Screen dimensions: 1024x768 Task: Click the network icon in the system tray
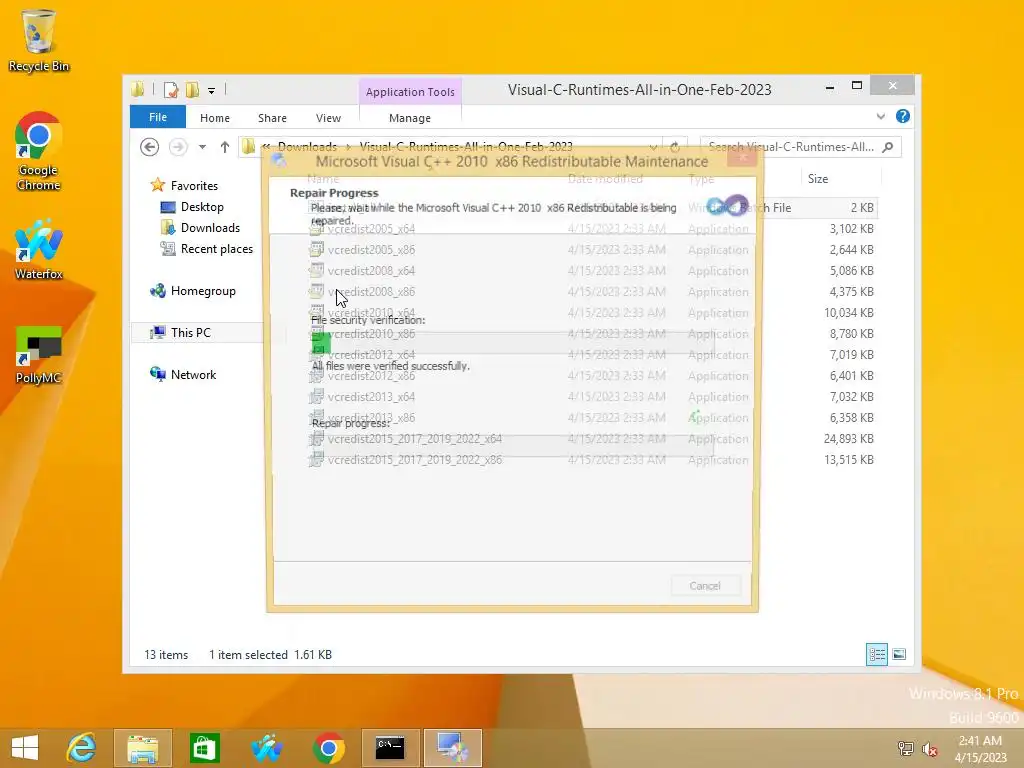click(x=906, y=748)
